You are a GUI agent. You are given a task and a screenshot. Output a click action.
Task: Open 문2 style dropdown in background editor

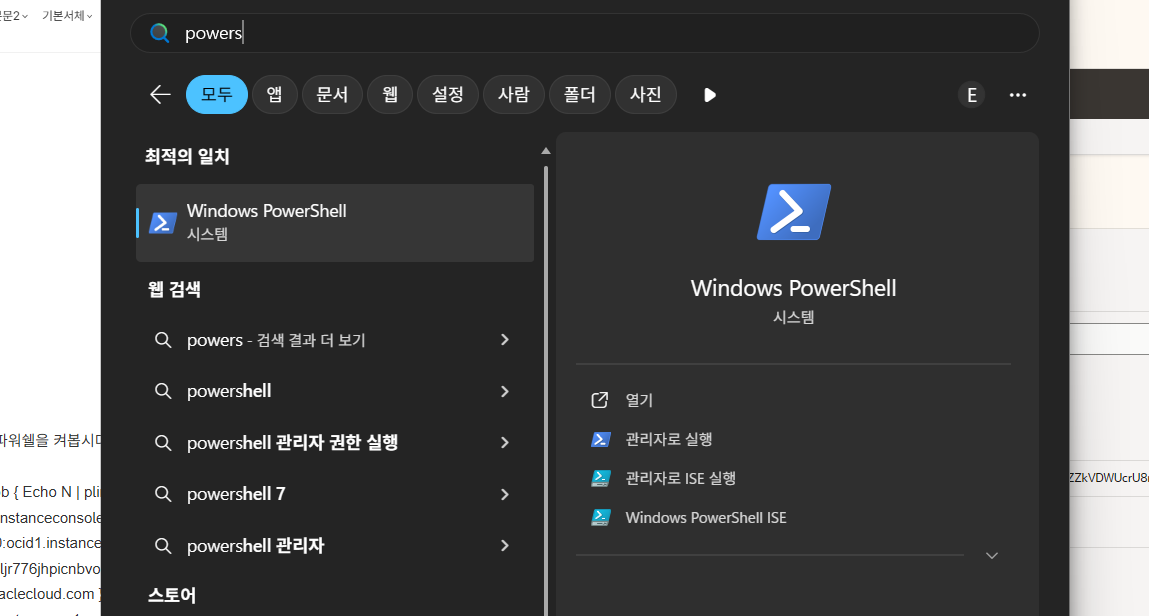coord(14,15)
